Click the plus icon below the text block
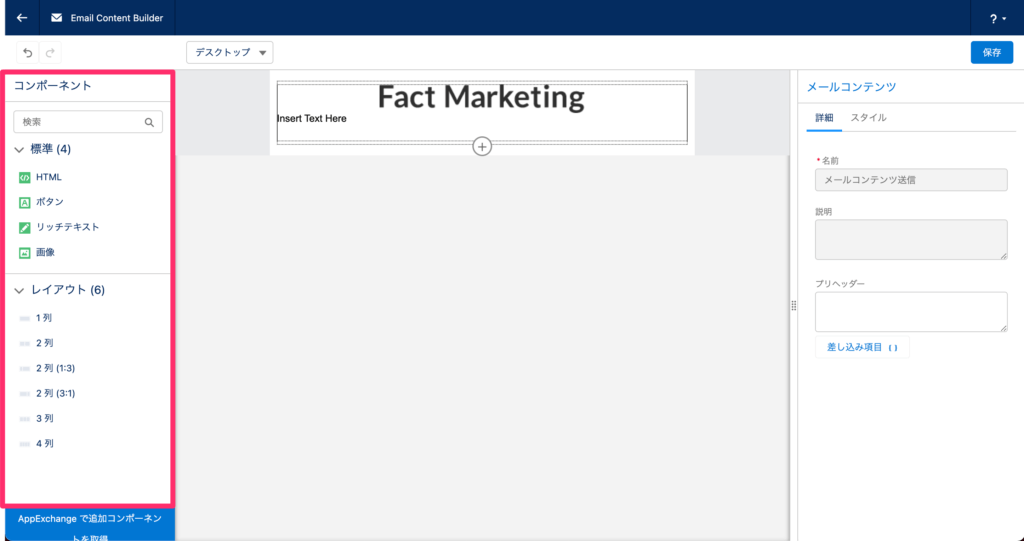The width and height of the screenshot is (1024, 541). click(x=482, y=147)
